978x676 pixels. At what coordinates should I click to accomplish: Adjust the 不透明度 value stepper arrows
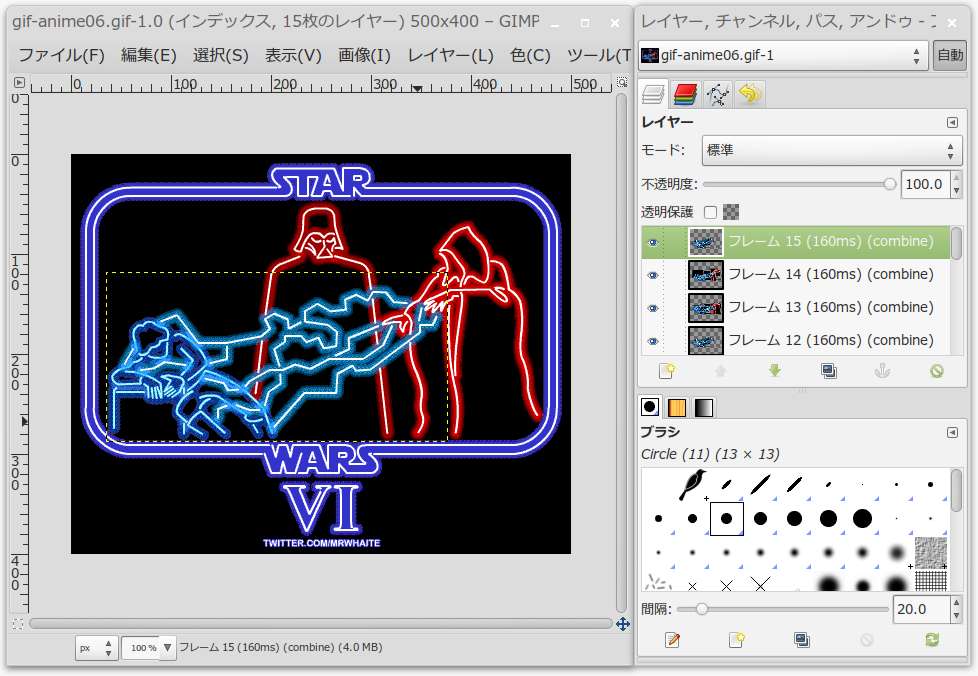[x=956, y=184]
